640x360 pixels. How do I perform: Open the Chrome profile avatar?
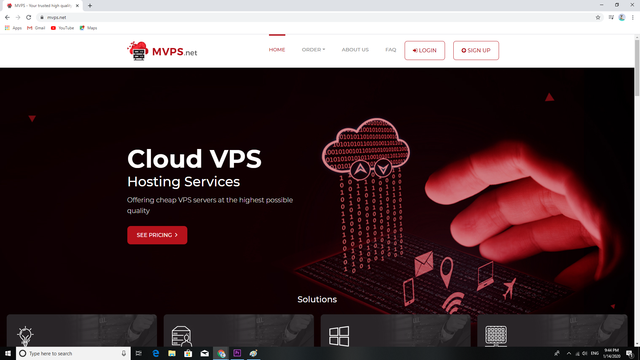coord(622,17)
